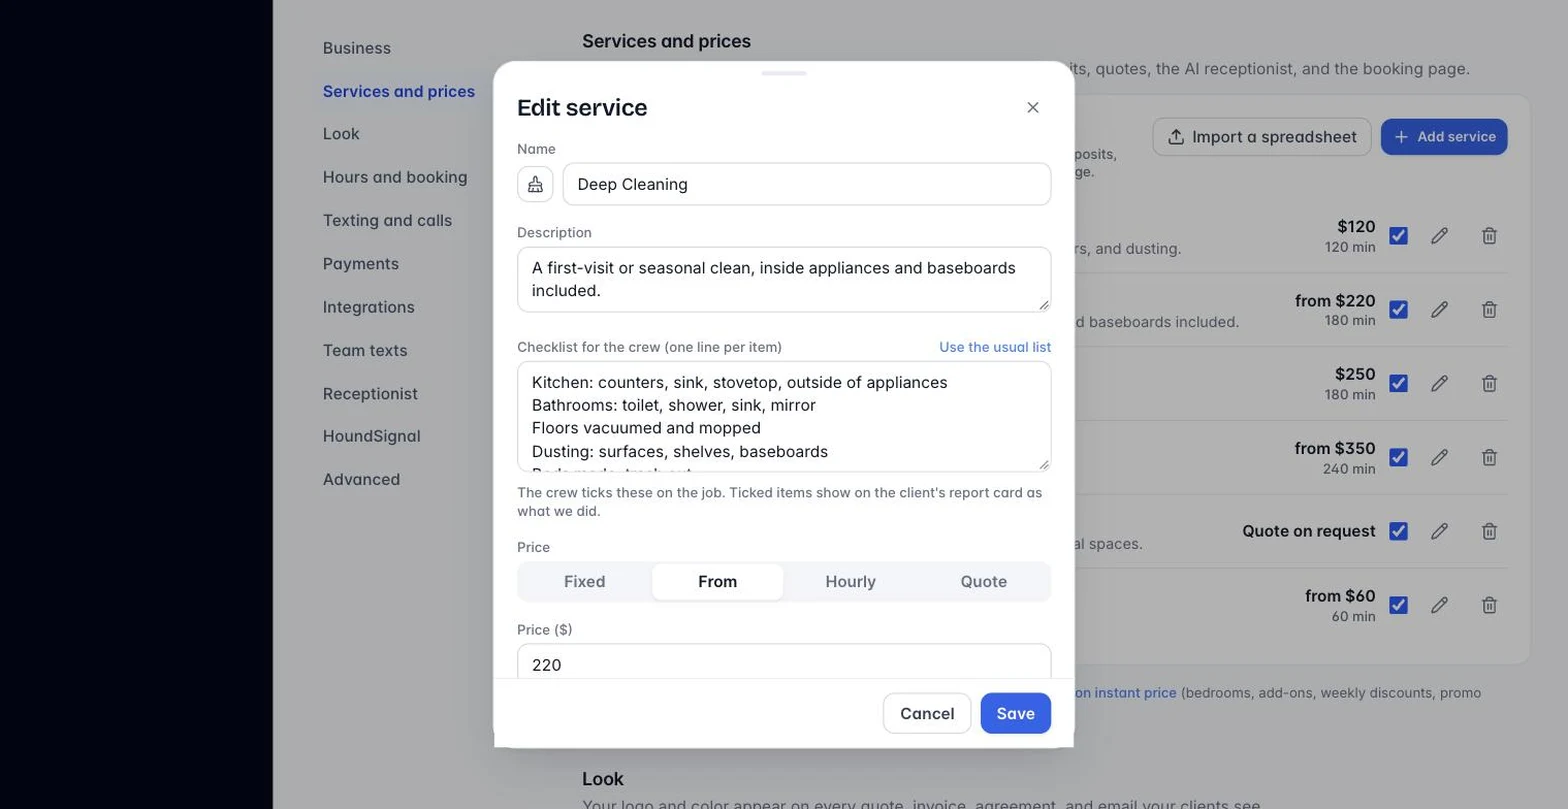Click trash icon on the from $60 row

coord(1489,605)
